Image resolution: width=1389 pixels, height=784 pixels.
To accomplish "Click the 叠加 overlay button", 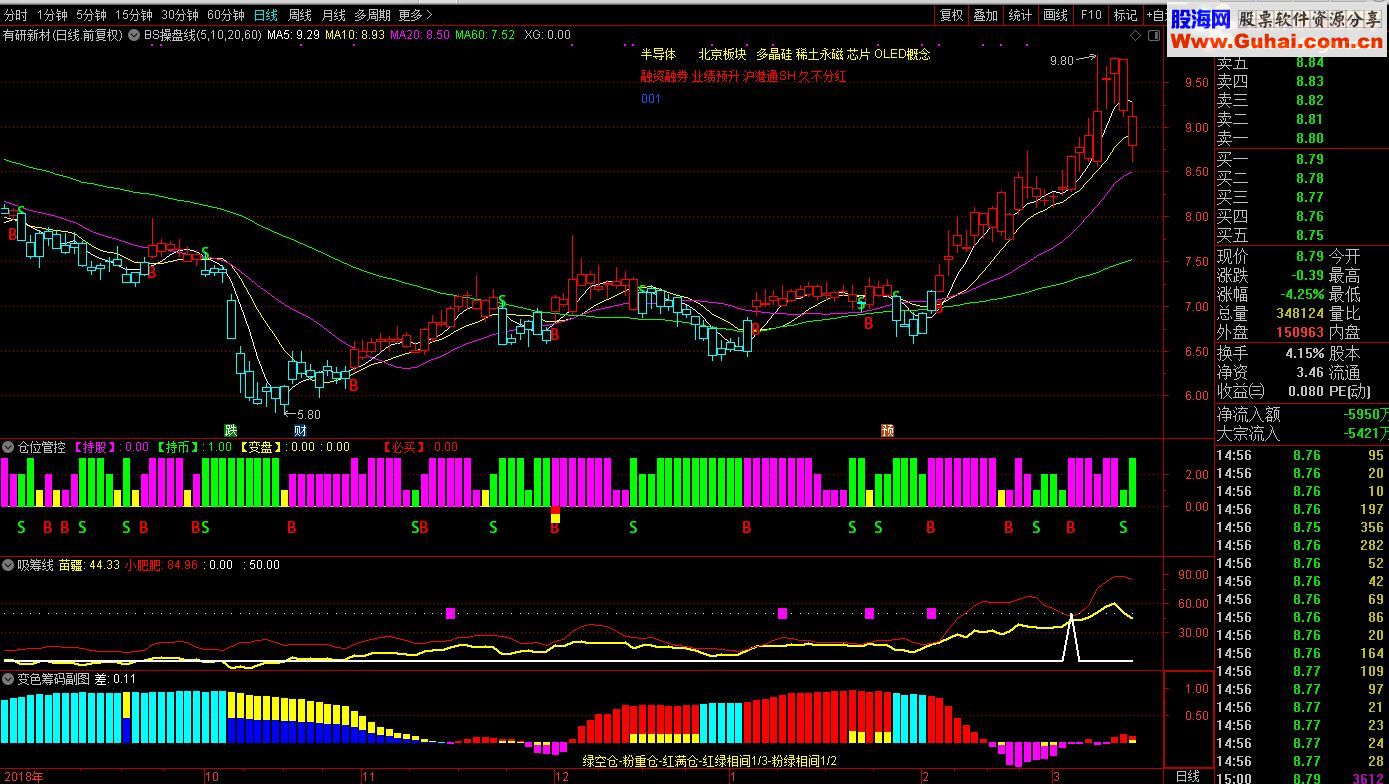I will point(986,15).
